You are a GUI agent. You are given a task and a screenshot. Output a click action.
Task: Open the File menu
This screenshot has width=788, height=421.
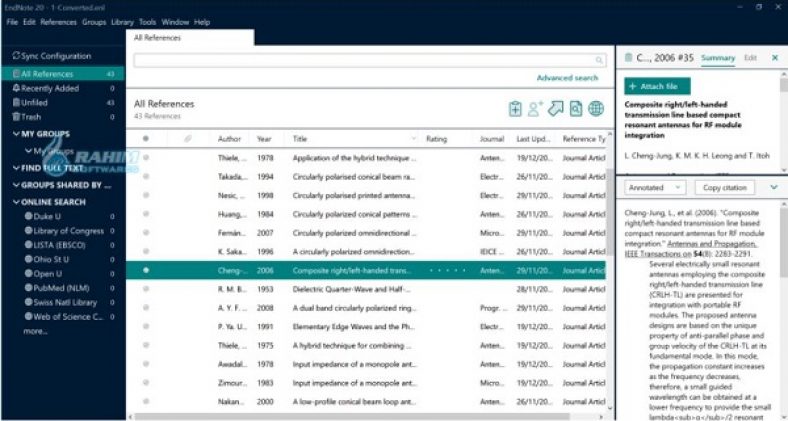click(x=12, y=22)
